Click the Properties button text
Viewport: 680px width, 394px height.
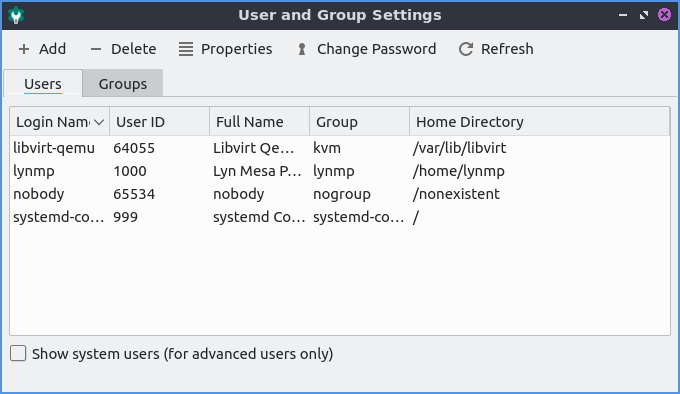pyautogui.click(x=236, y=49)
